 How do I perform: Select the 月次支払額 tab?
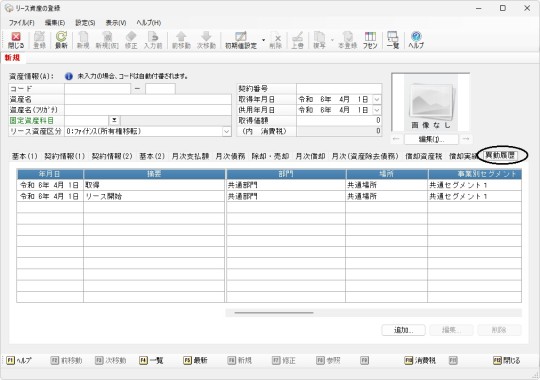[190, 156]
